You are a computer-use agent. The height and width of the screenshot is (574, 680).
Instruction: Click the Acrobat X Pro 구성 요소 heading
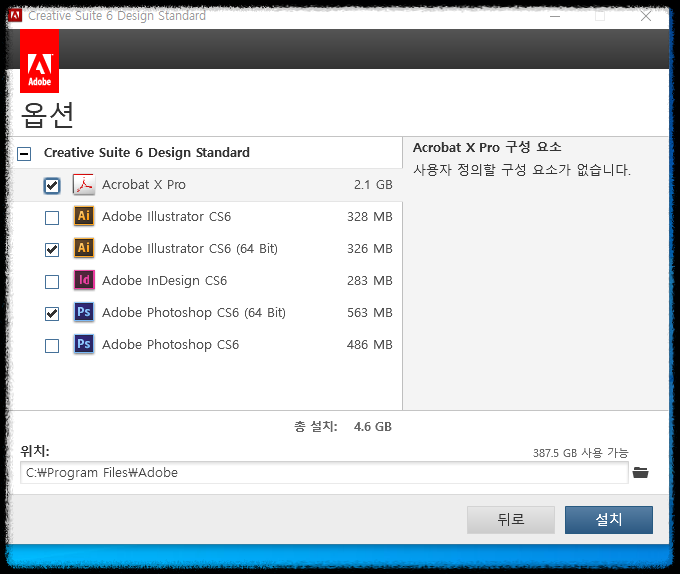tap(487, 147)
